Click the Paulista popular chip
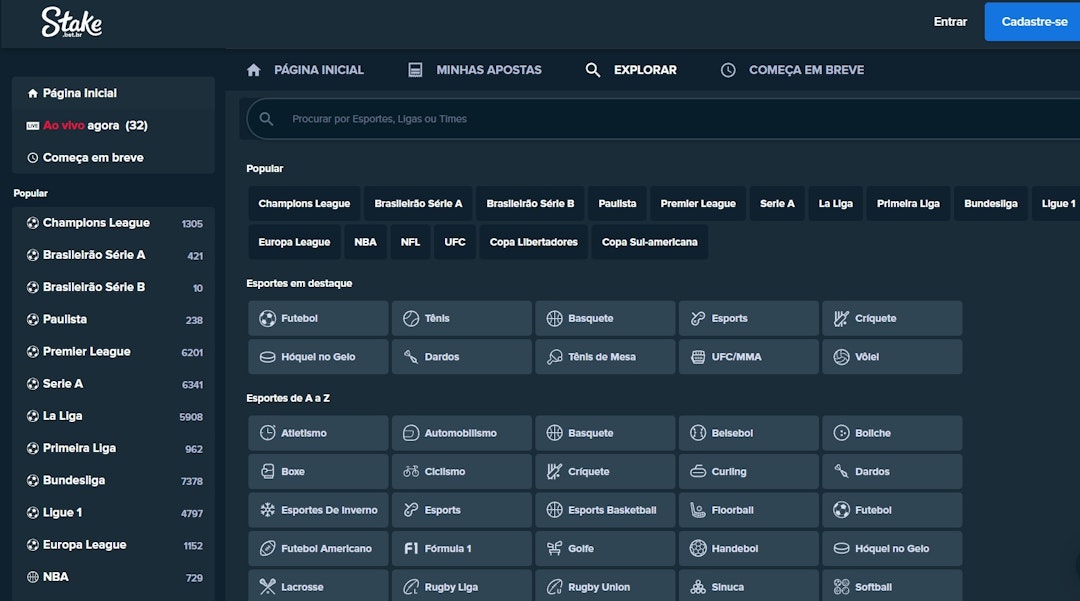The height and width of the screenshot is (601, 1080). [x=617, y=204]
